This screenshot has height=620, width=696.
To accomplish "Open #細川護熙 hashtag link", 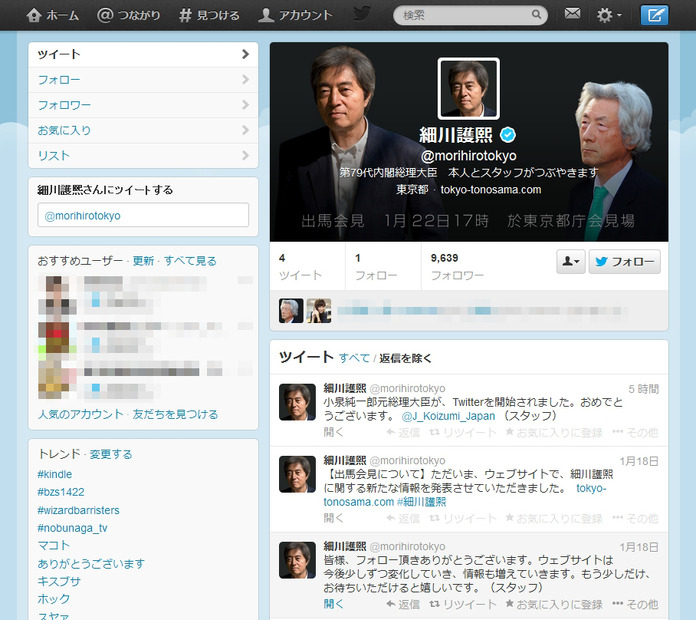I will (x=422, y=502).
